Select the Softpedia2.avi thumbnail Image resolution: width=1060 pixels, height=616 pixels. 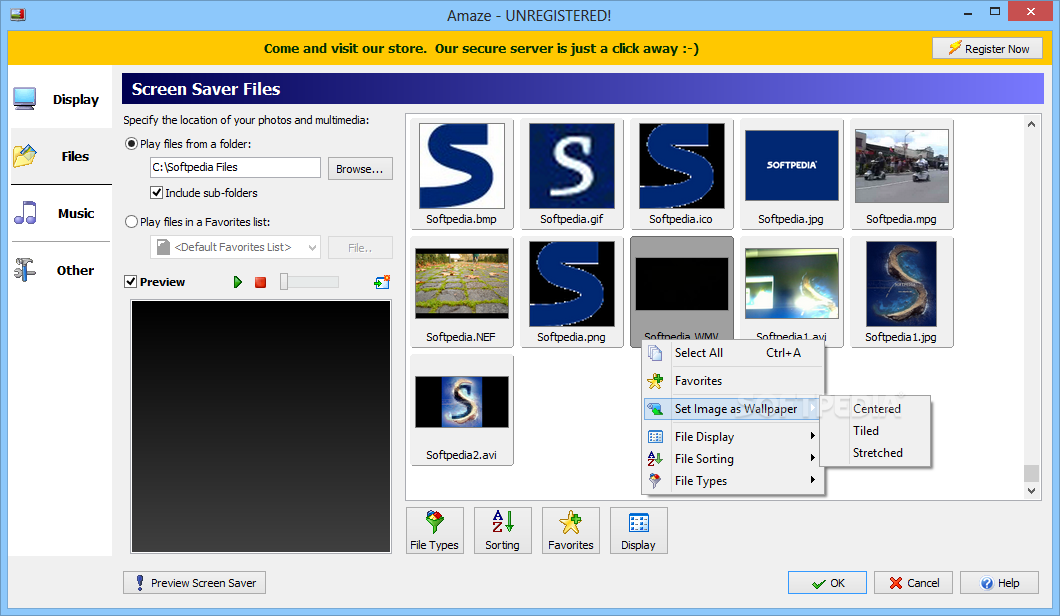[462, 410]
